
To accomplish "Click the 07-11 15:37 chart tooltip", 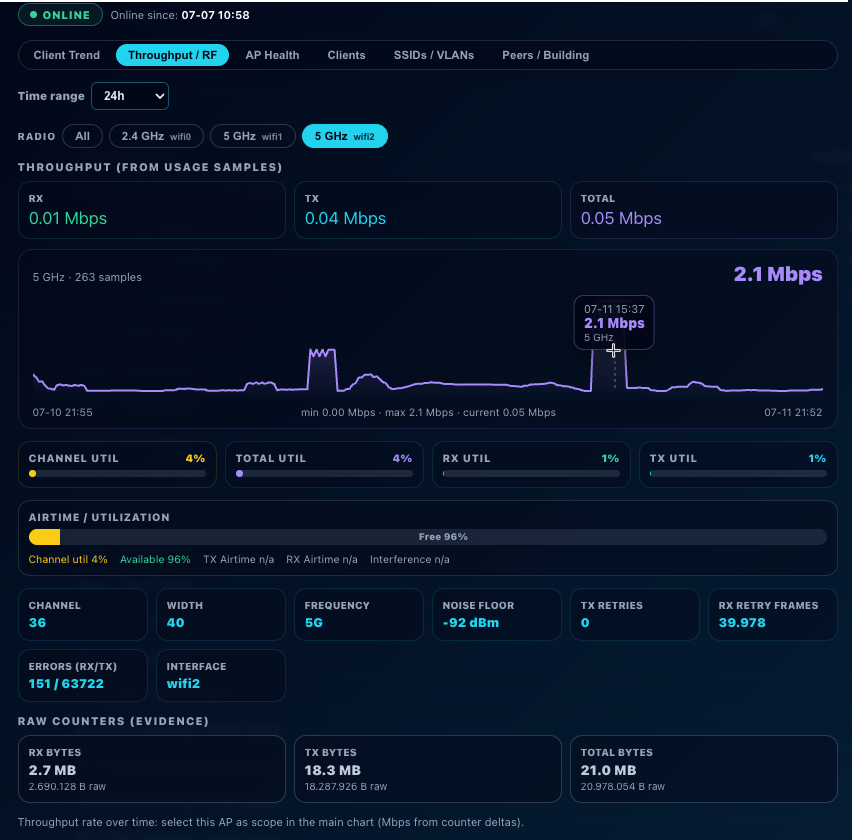I will pos(614,322).
